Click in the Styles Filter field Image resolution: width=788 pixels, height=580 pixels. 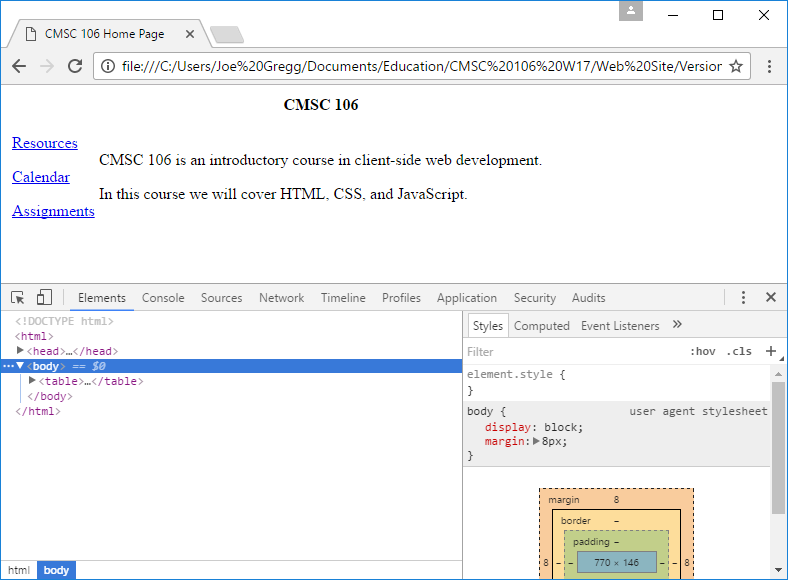click(573, 351)
